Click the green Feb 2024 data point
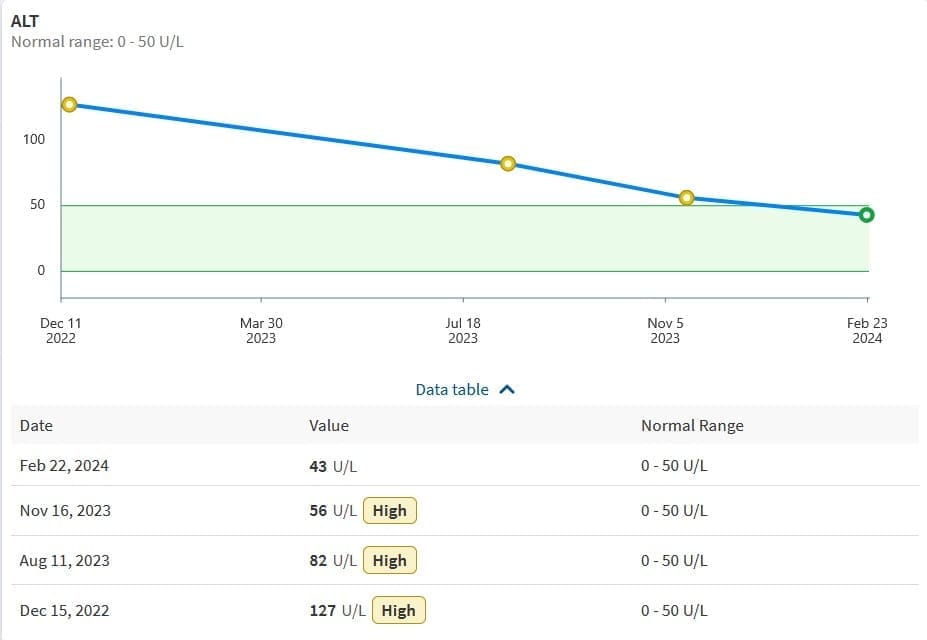Image resolution: width=927 pixels, height=640 pixels. (x=867, y=215)
